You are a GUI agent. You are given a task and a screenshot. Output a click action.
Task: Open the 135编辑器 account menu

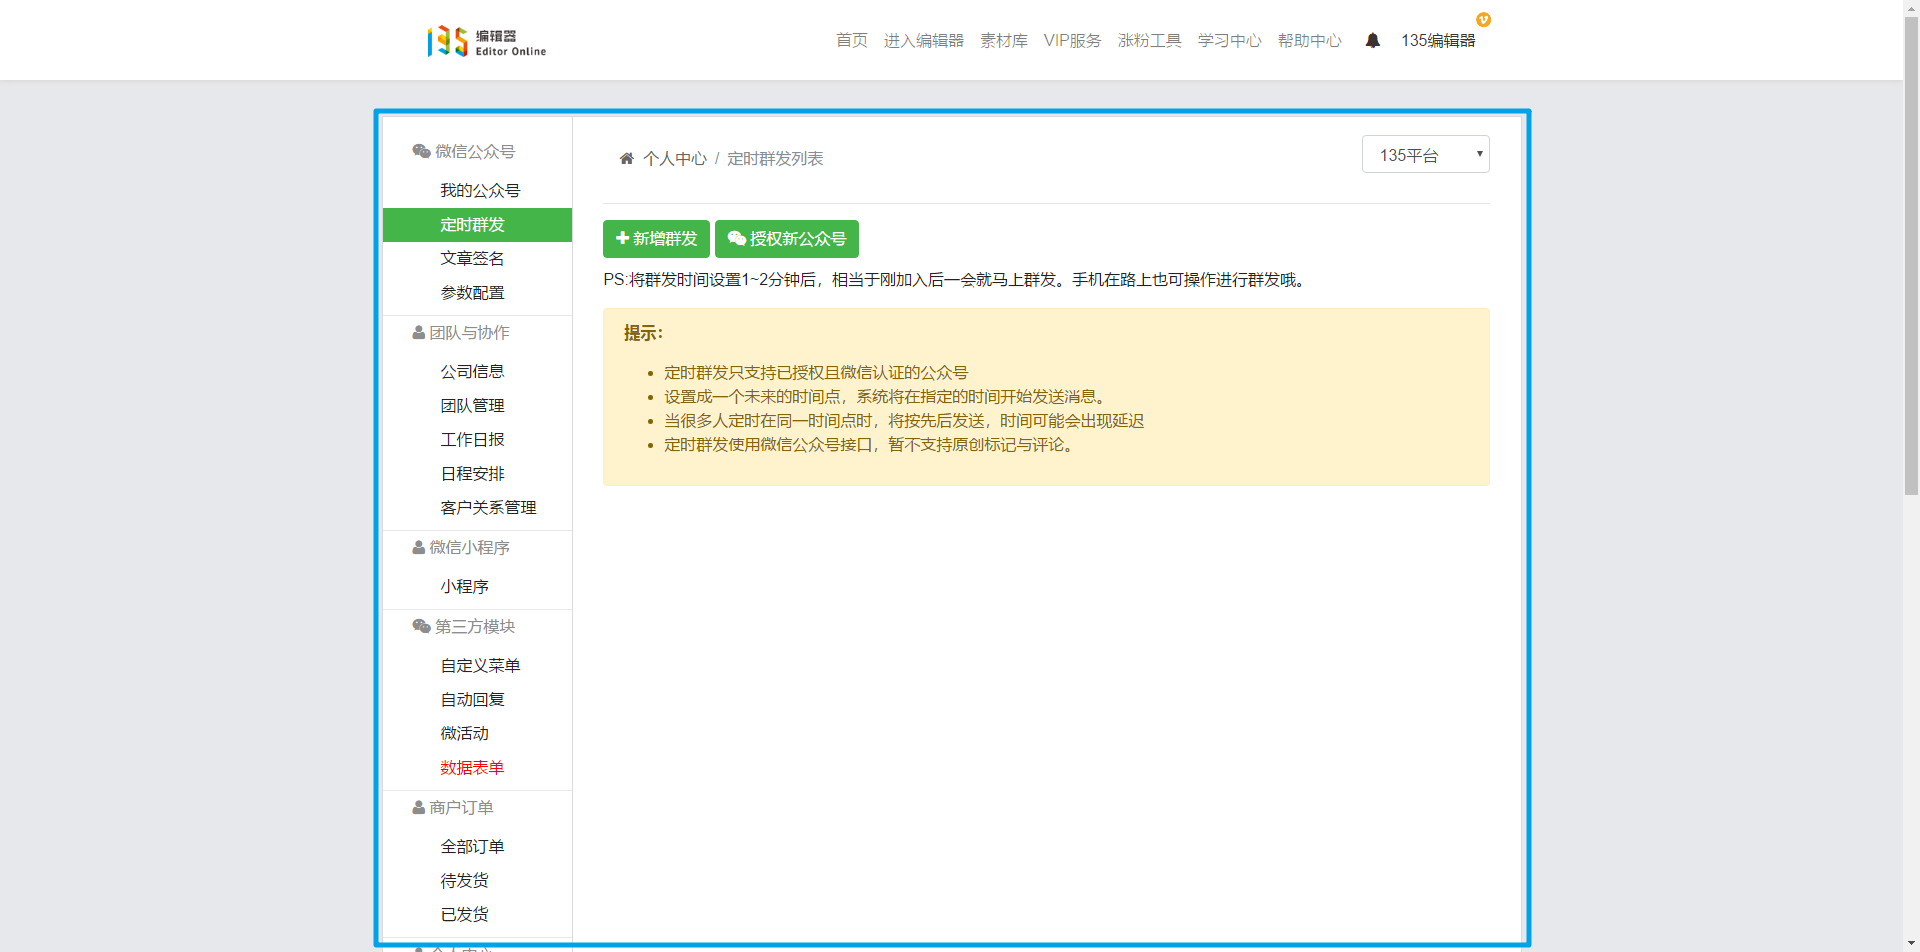tap(1438, 41)
